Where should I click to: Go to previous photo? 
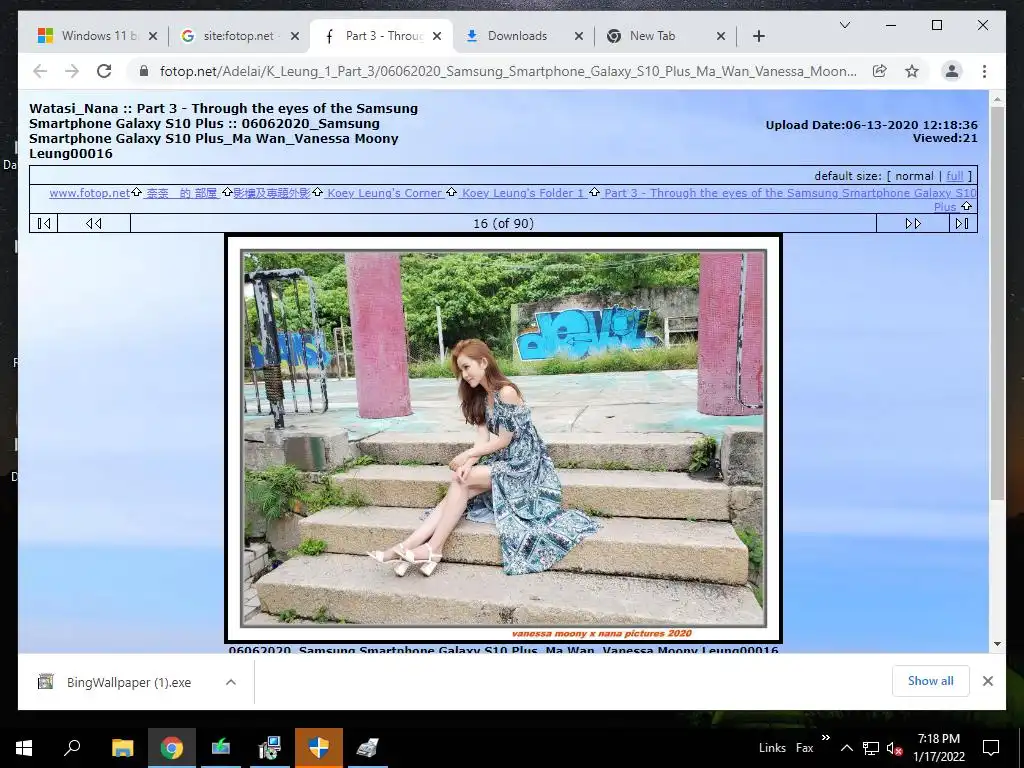[94, 223]
